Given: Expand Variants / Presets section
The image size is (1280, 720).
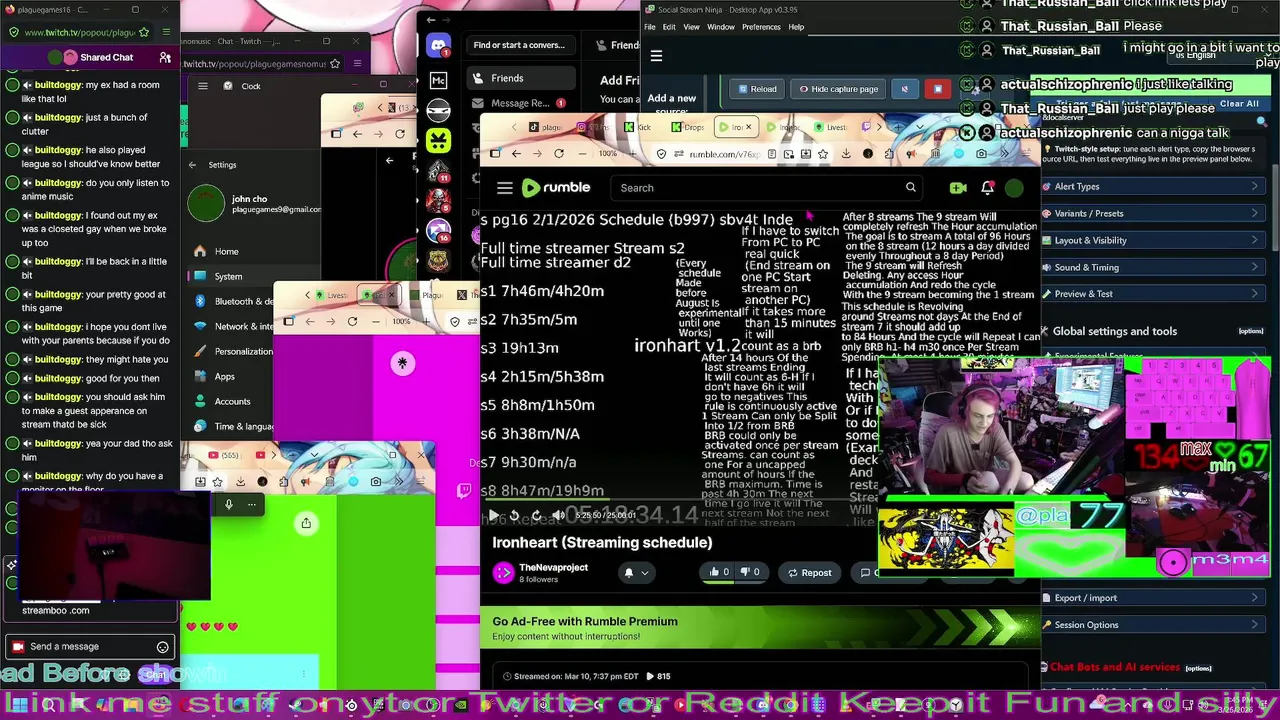Looking at the screenshot, I should [x=1153, y=213].
